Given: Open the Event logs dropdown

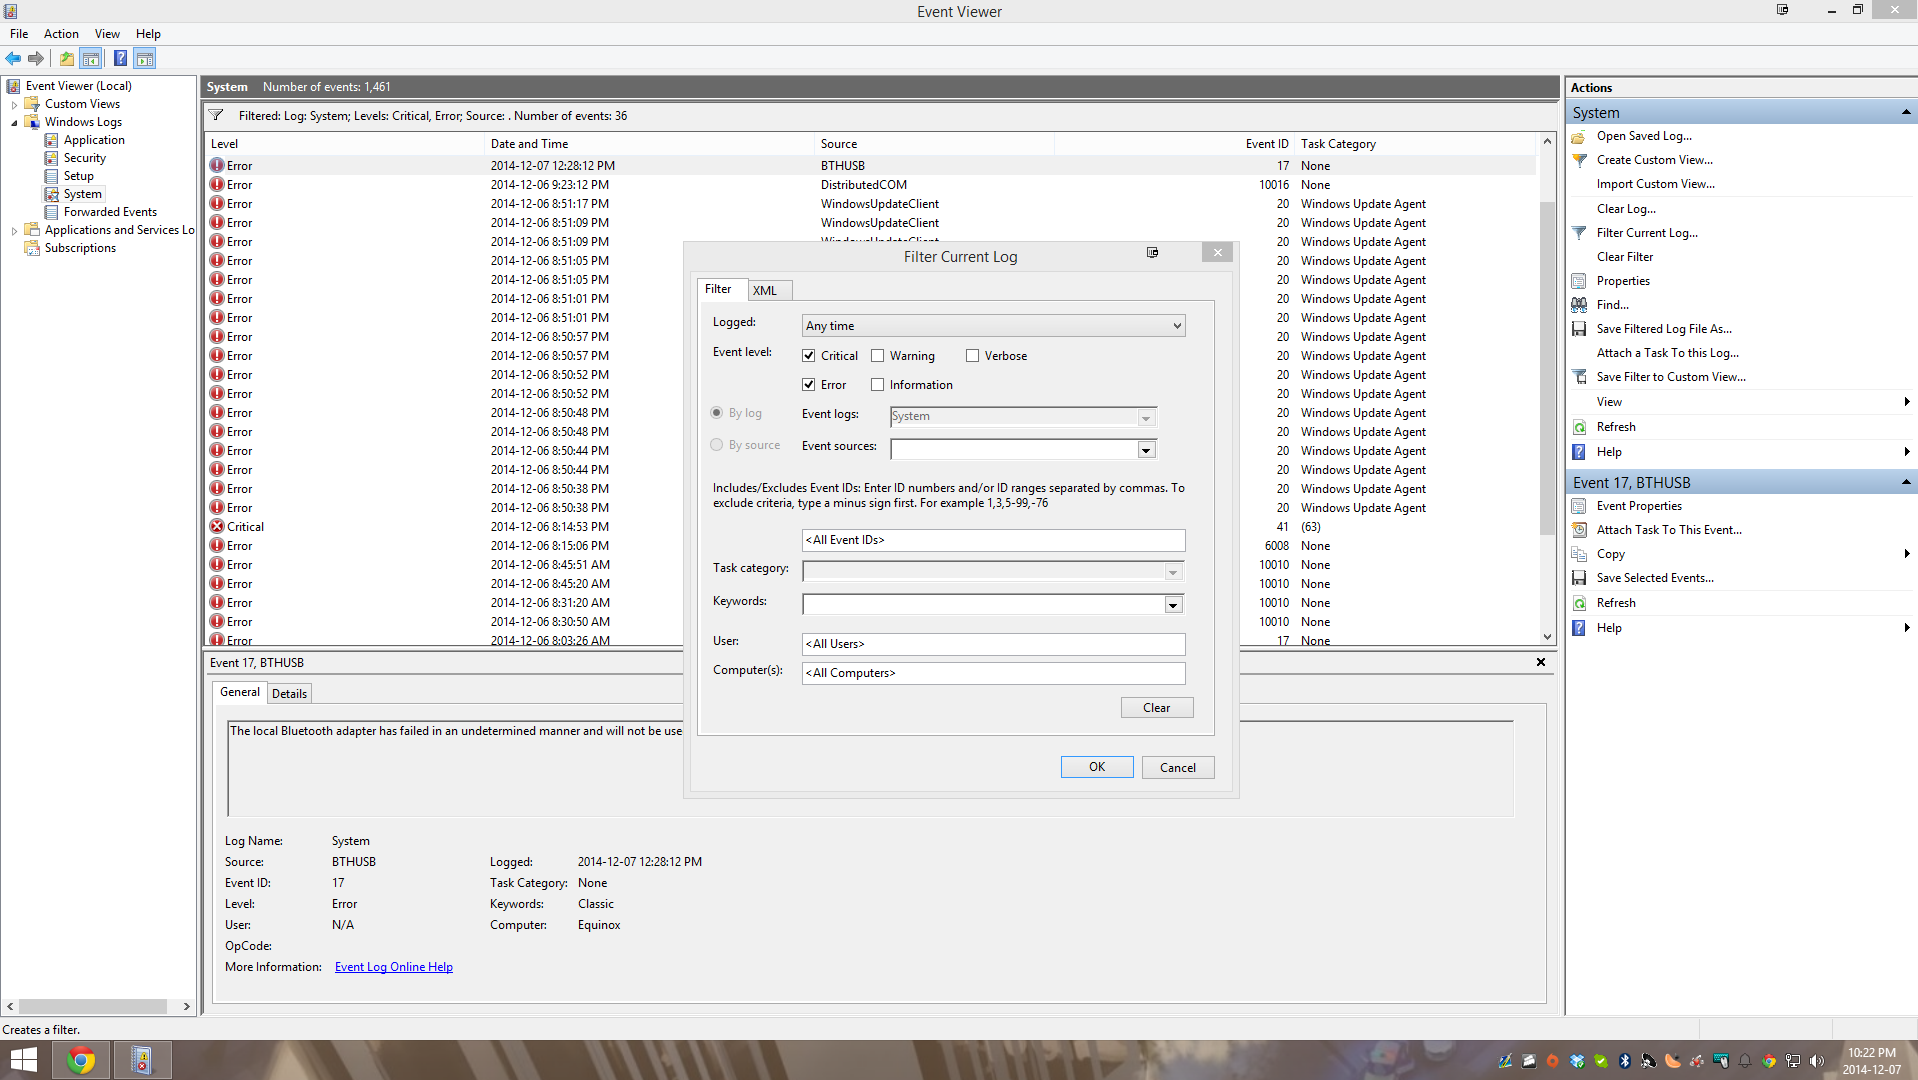Looking at the screenshot, I should 1146,418.
